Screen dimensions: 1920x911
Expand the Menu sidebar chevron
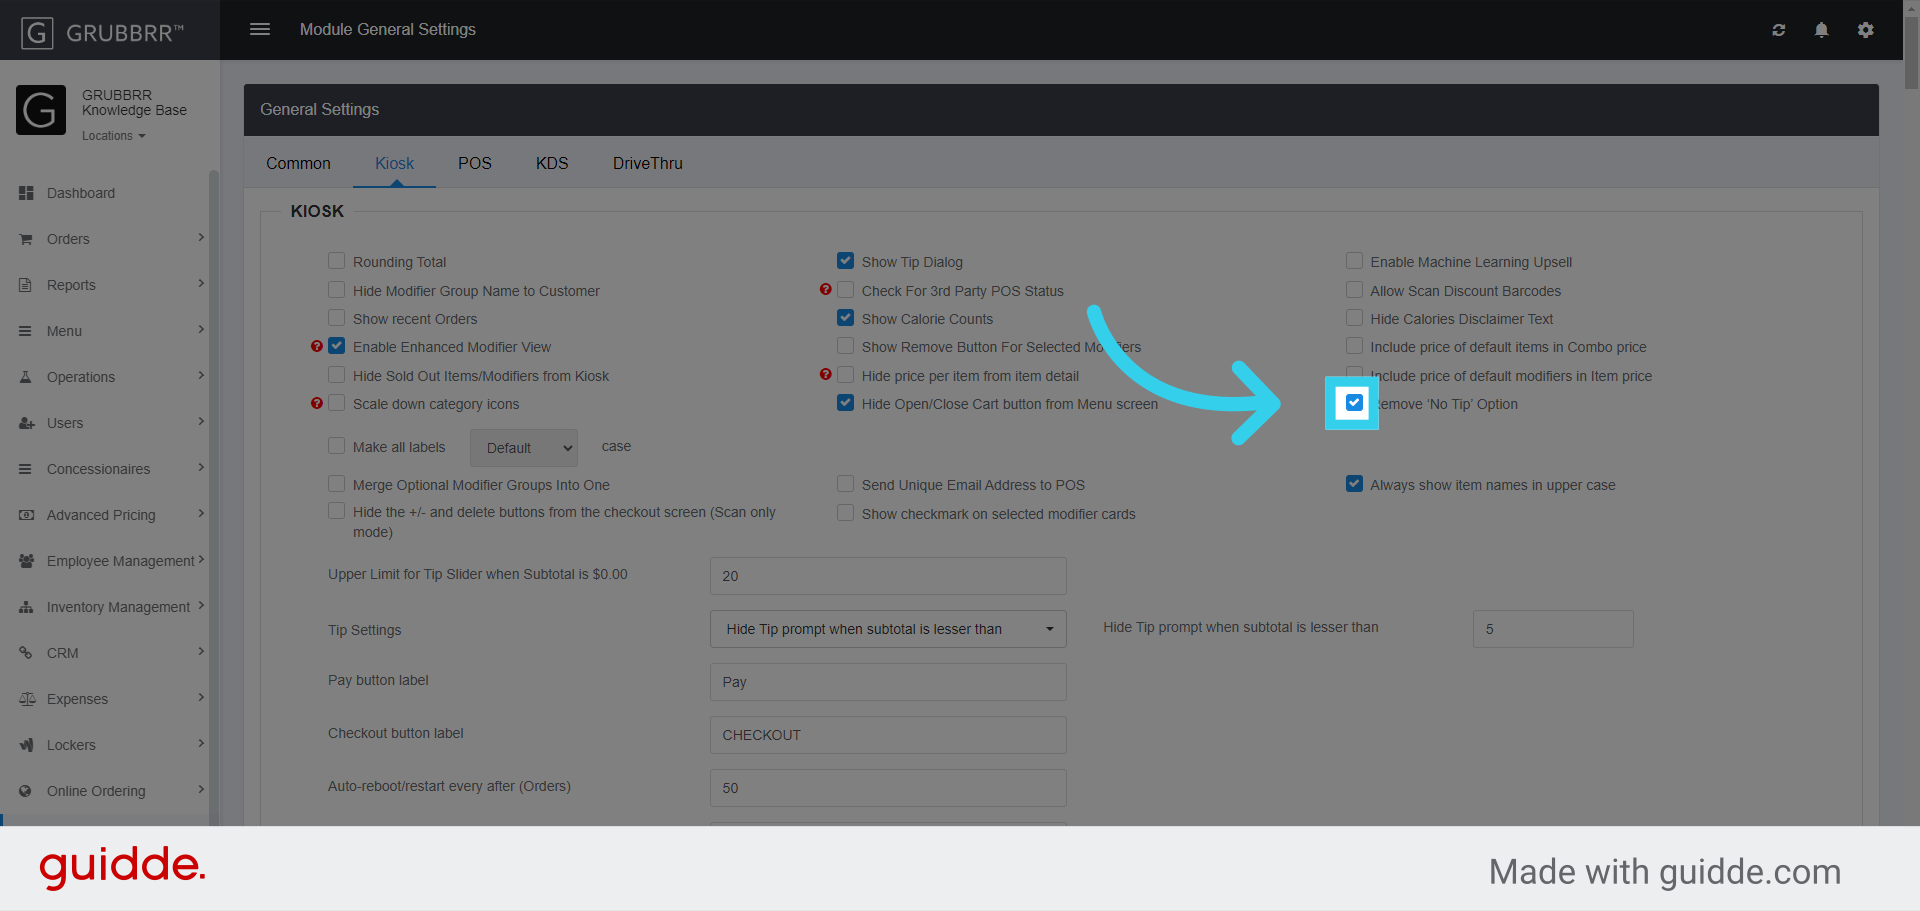[201, 330]
